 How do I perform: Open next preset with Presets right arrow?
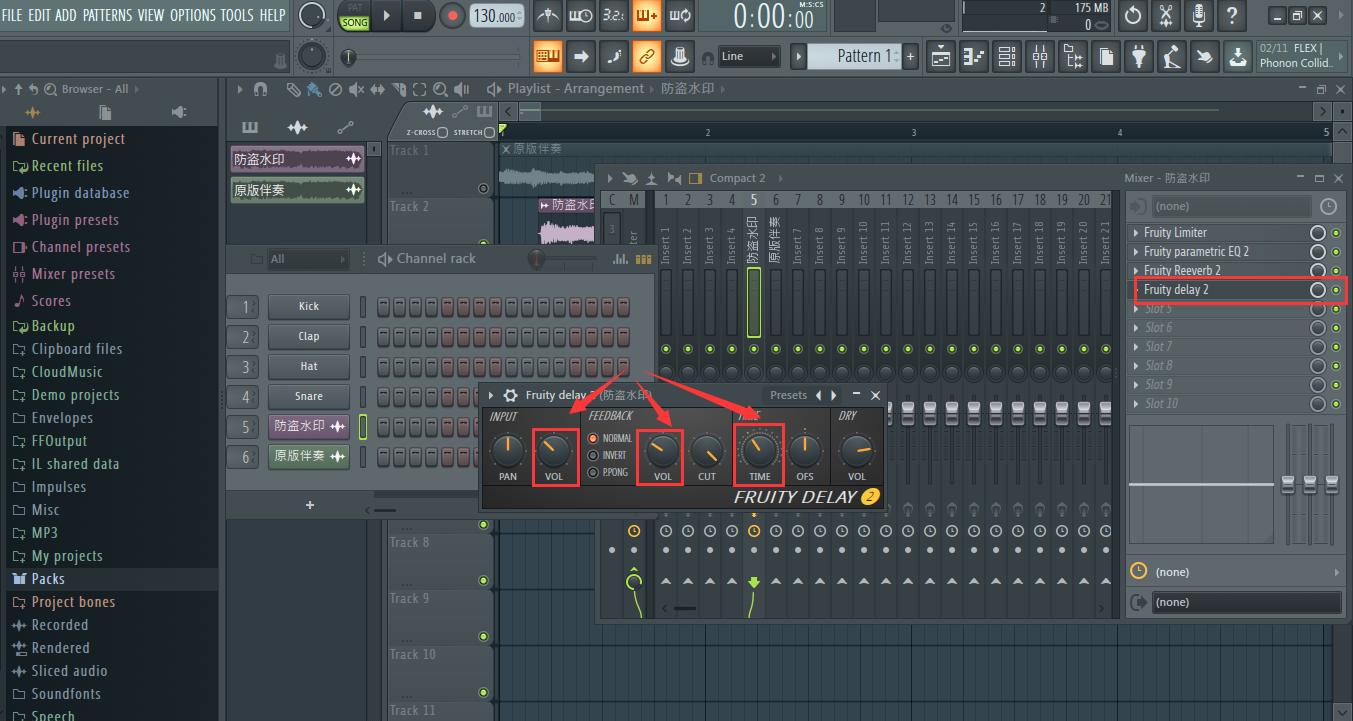click(x=833, y=395)
